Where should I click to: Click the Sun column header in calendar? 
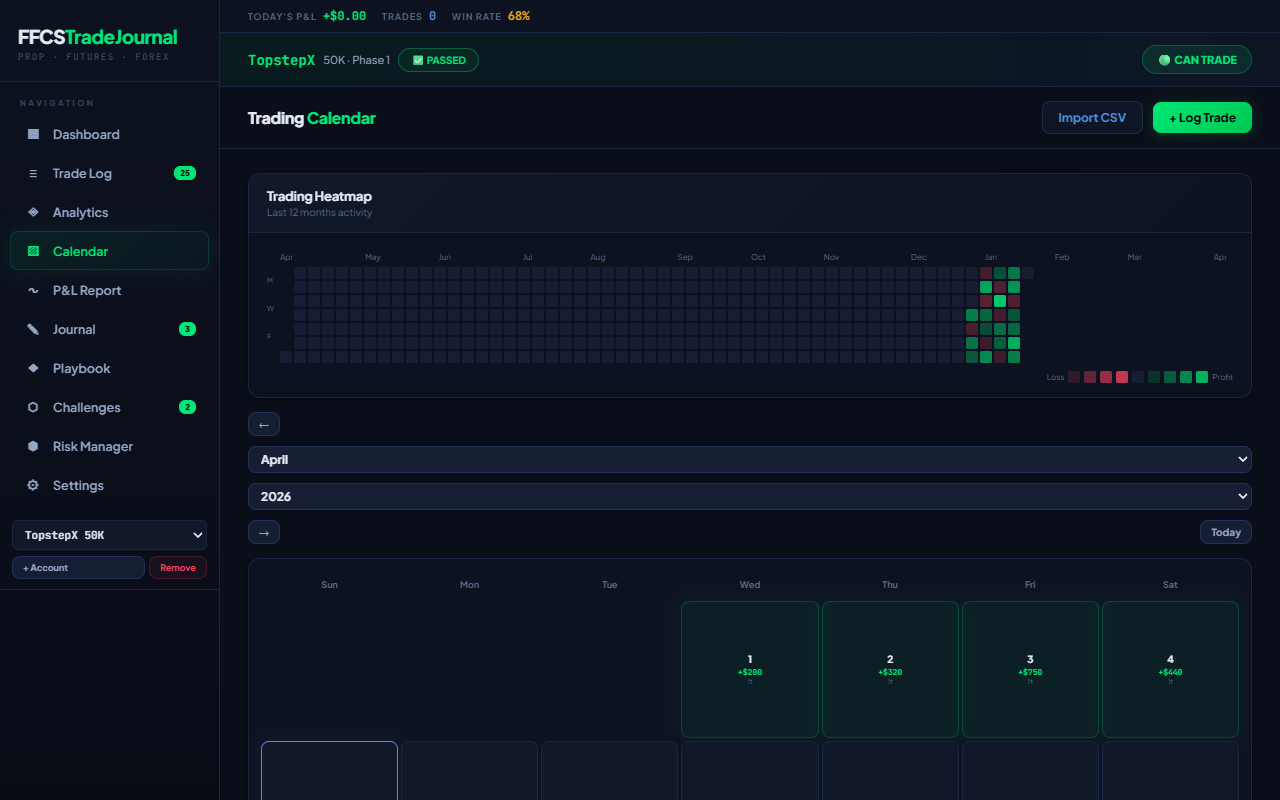click(x=329, y=585)
